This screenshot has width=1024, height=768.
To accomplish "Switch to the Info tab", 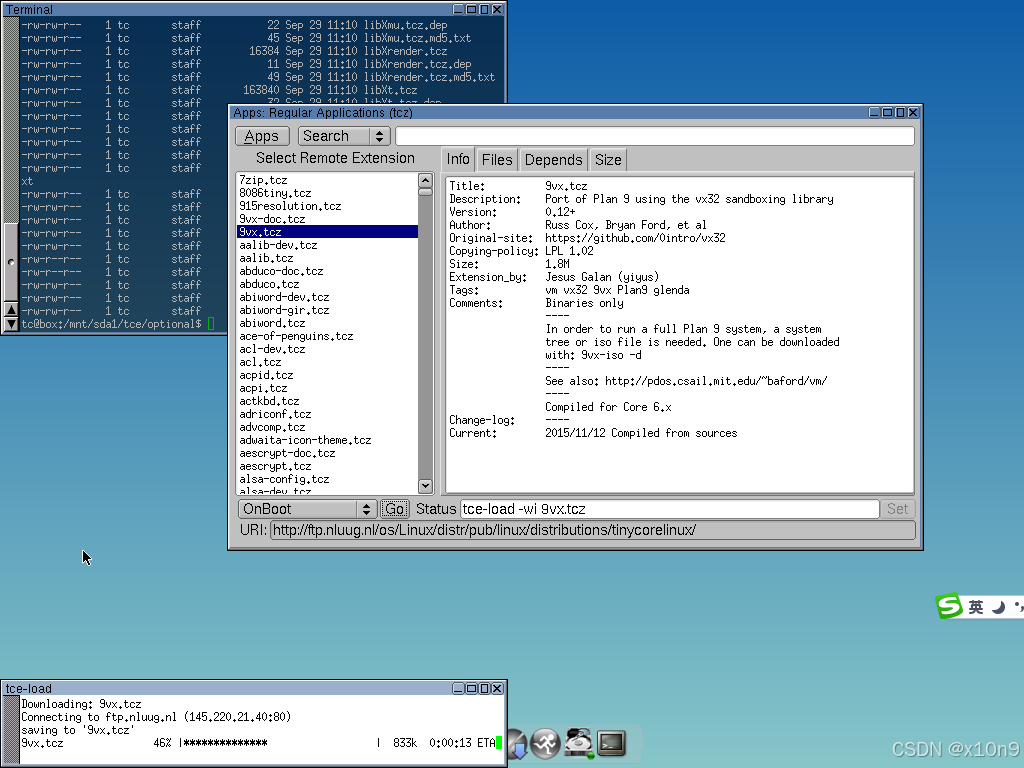I will pos(458,159).
